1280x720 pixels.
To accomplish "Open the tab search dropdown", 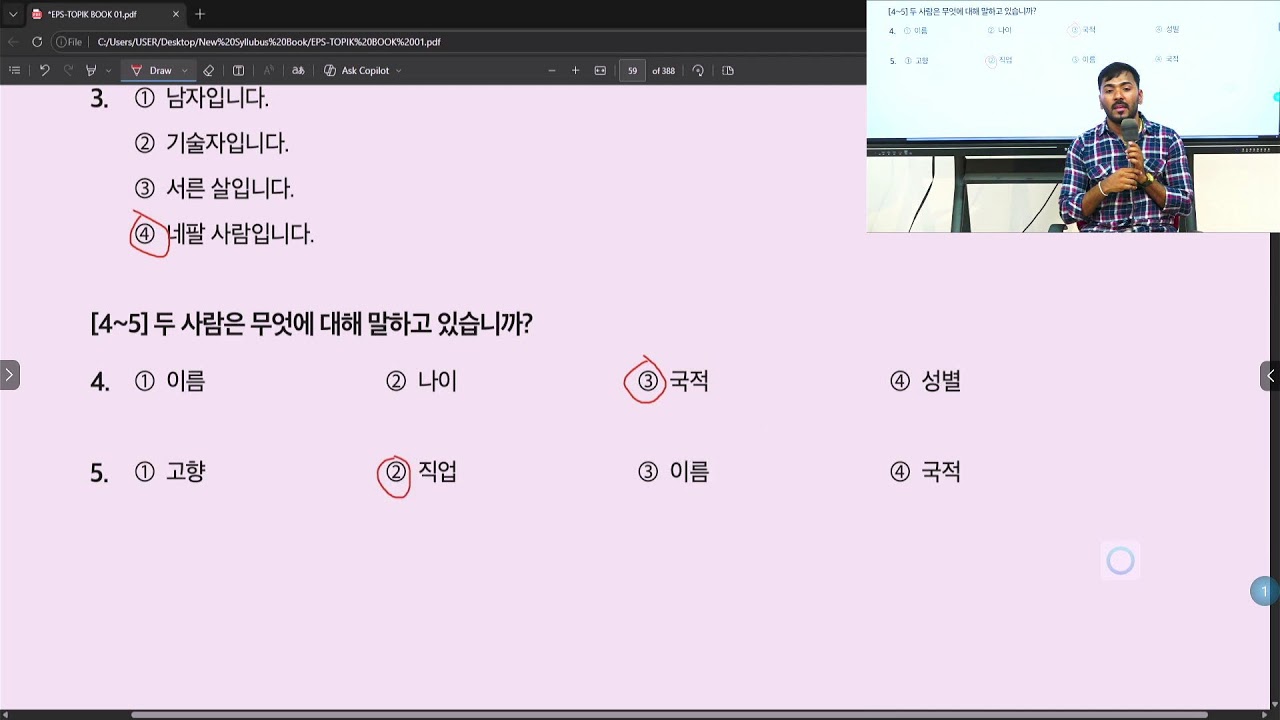I will click(13, 14).
